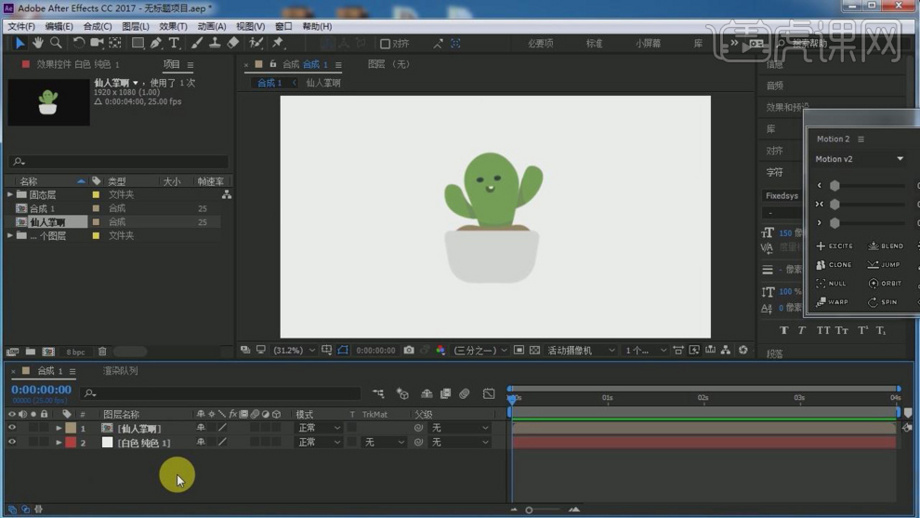Activate the Puppet Pin tool

(x=278, y=43)
